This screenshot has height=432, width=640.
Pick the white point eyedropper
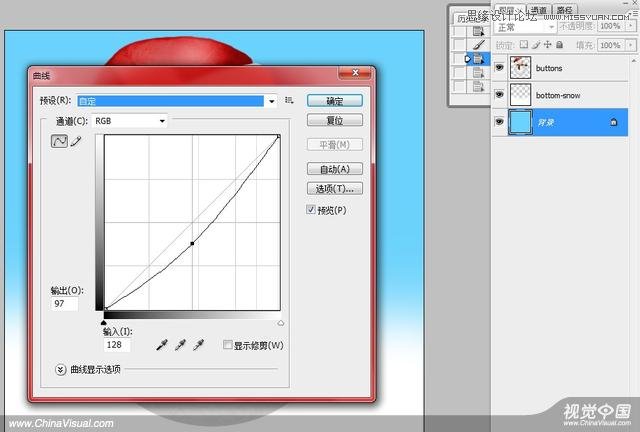pos(198,345)
